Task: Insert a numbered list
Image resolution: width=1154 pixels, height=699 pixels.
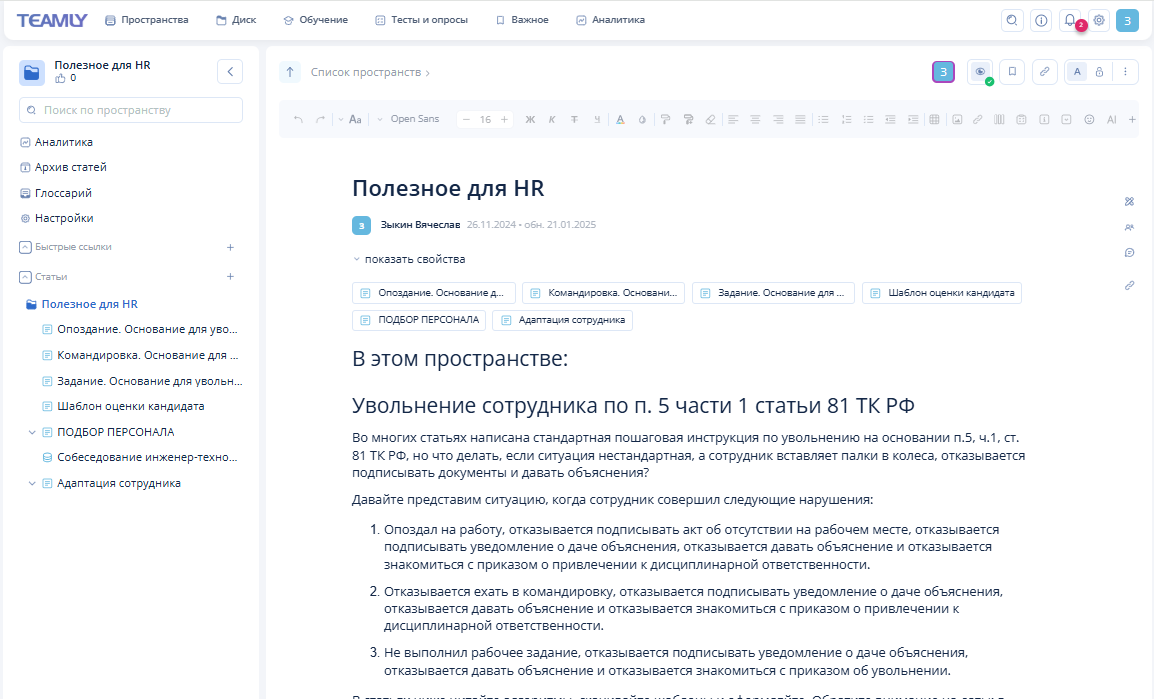Action: click(846, 119)
